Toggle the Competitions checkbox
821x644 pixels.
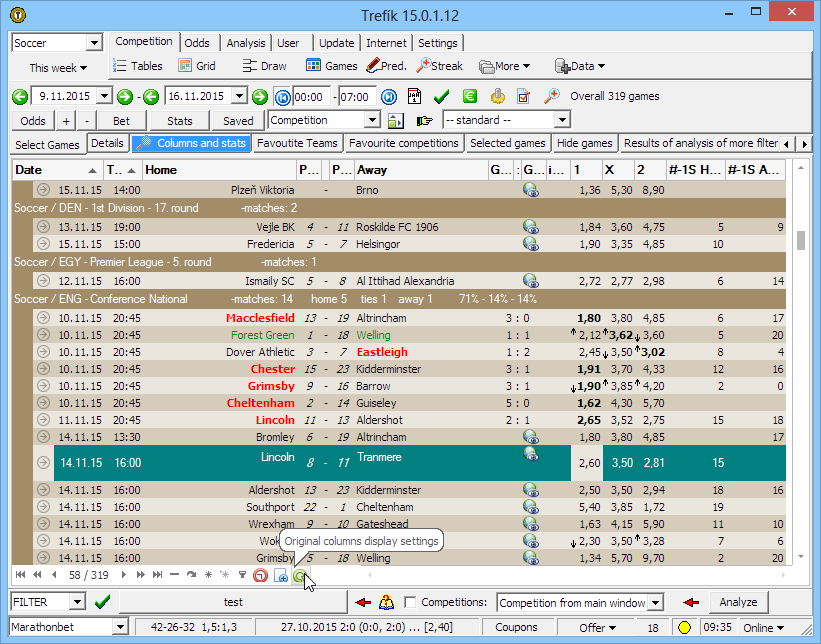coord(410,603)
